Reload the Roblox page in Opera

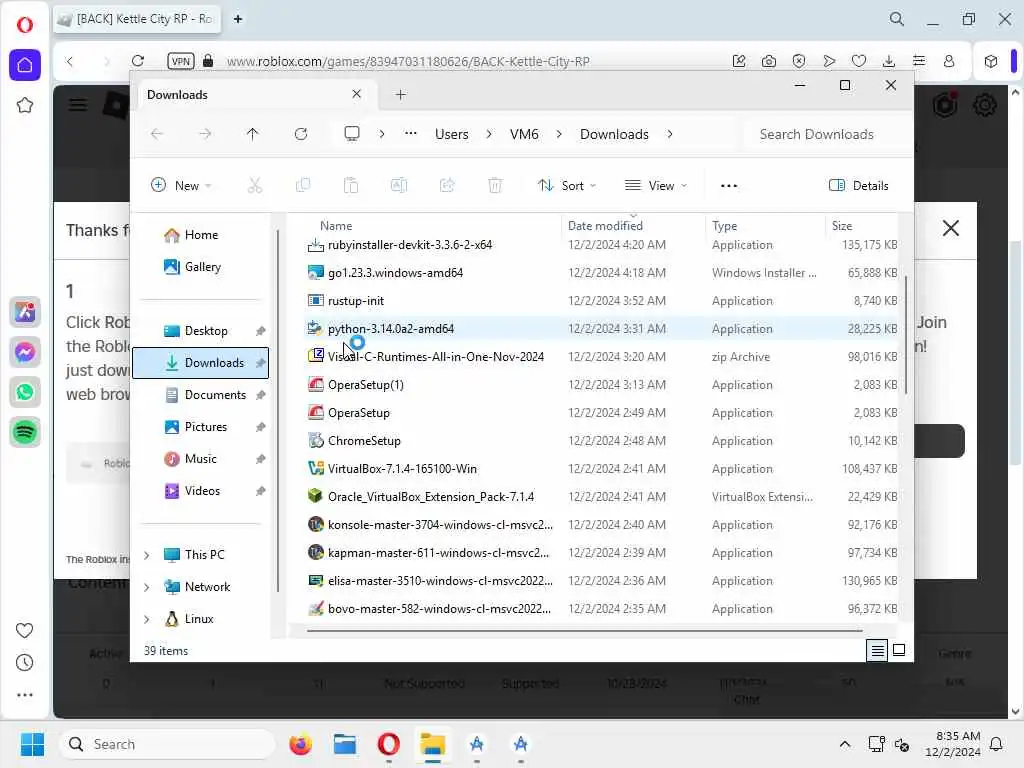pos(138,61)
